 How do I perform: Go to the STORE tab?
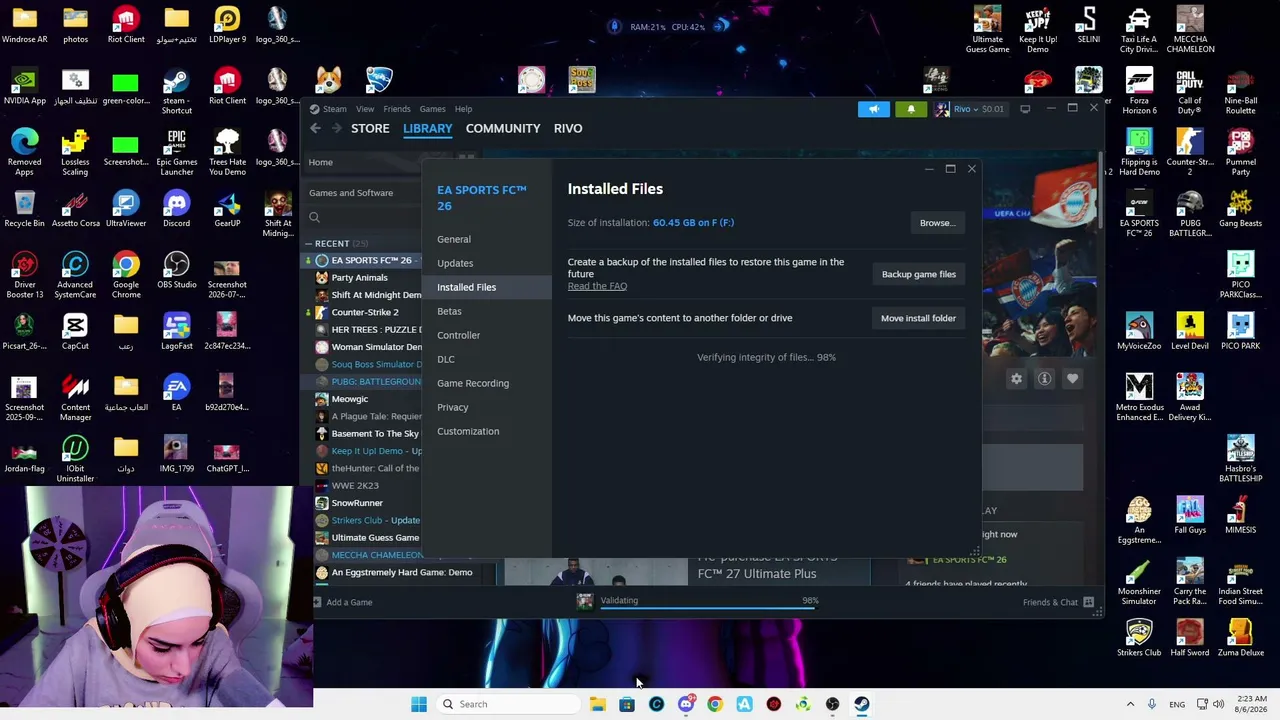point(370,128)
